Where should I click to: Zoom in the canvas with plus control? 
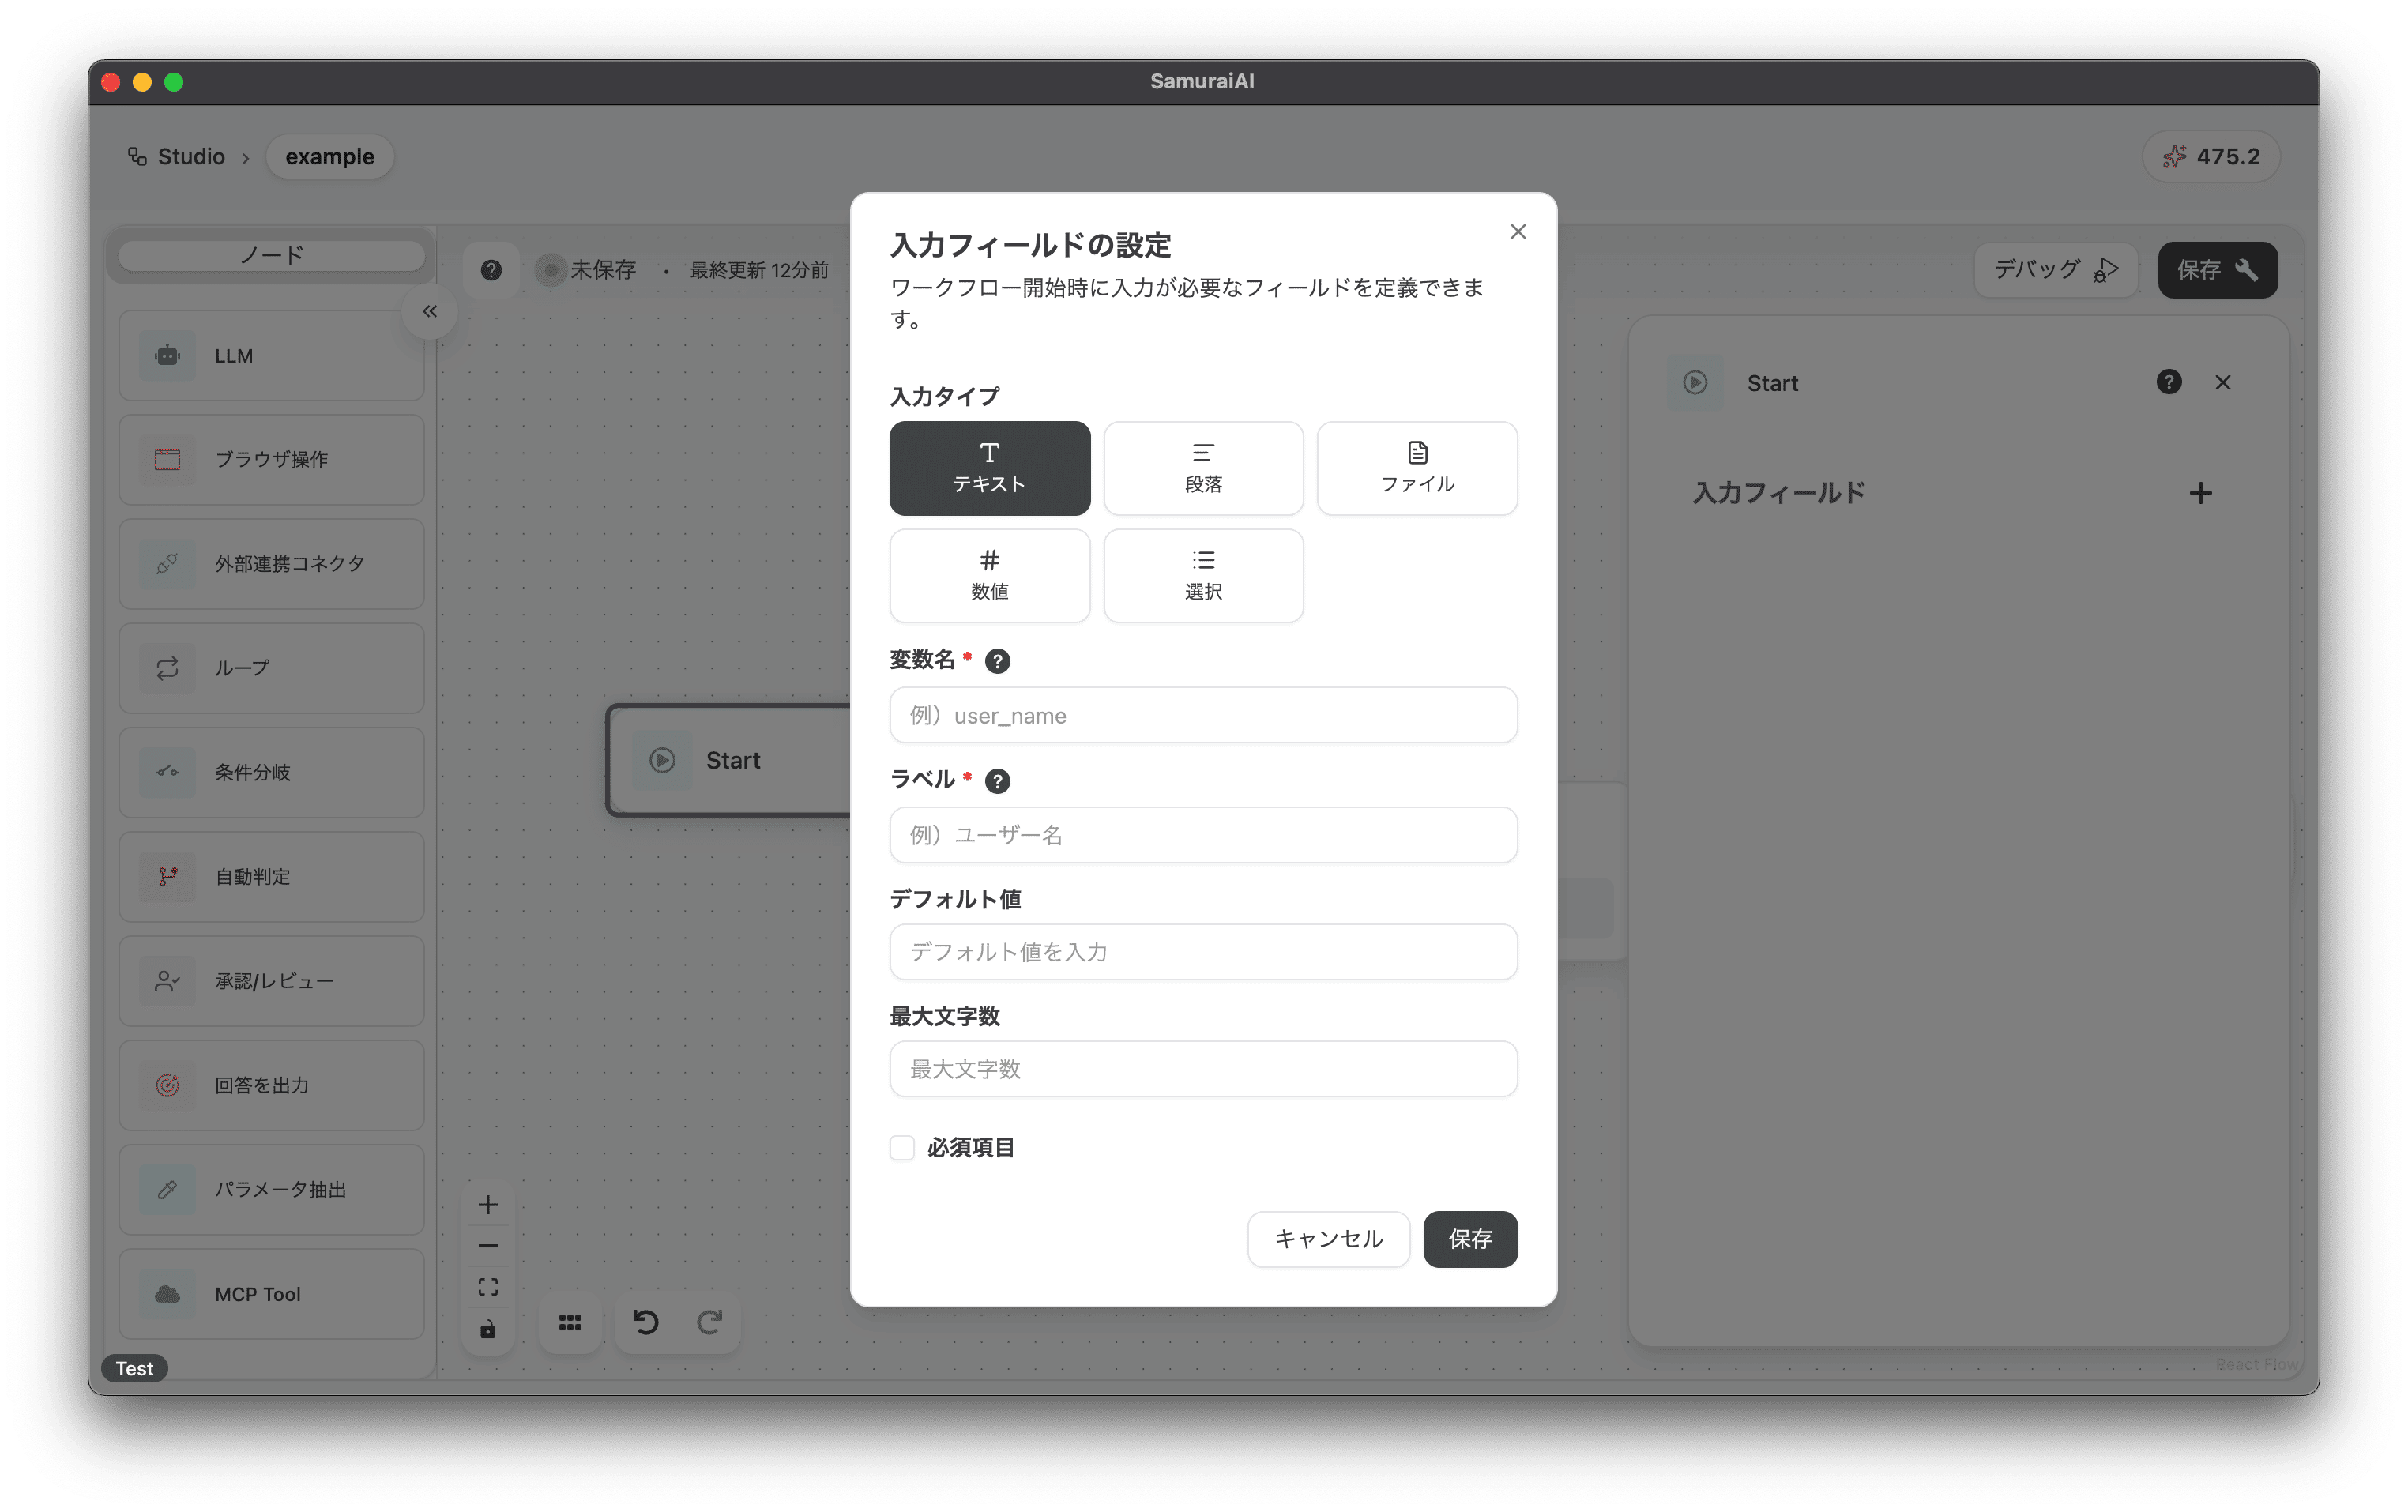click(488, 1205)
